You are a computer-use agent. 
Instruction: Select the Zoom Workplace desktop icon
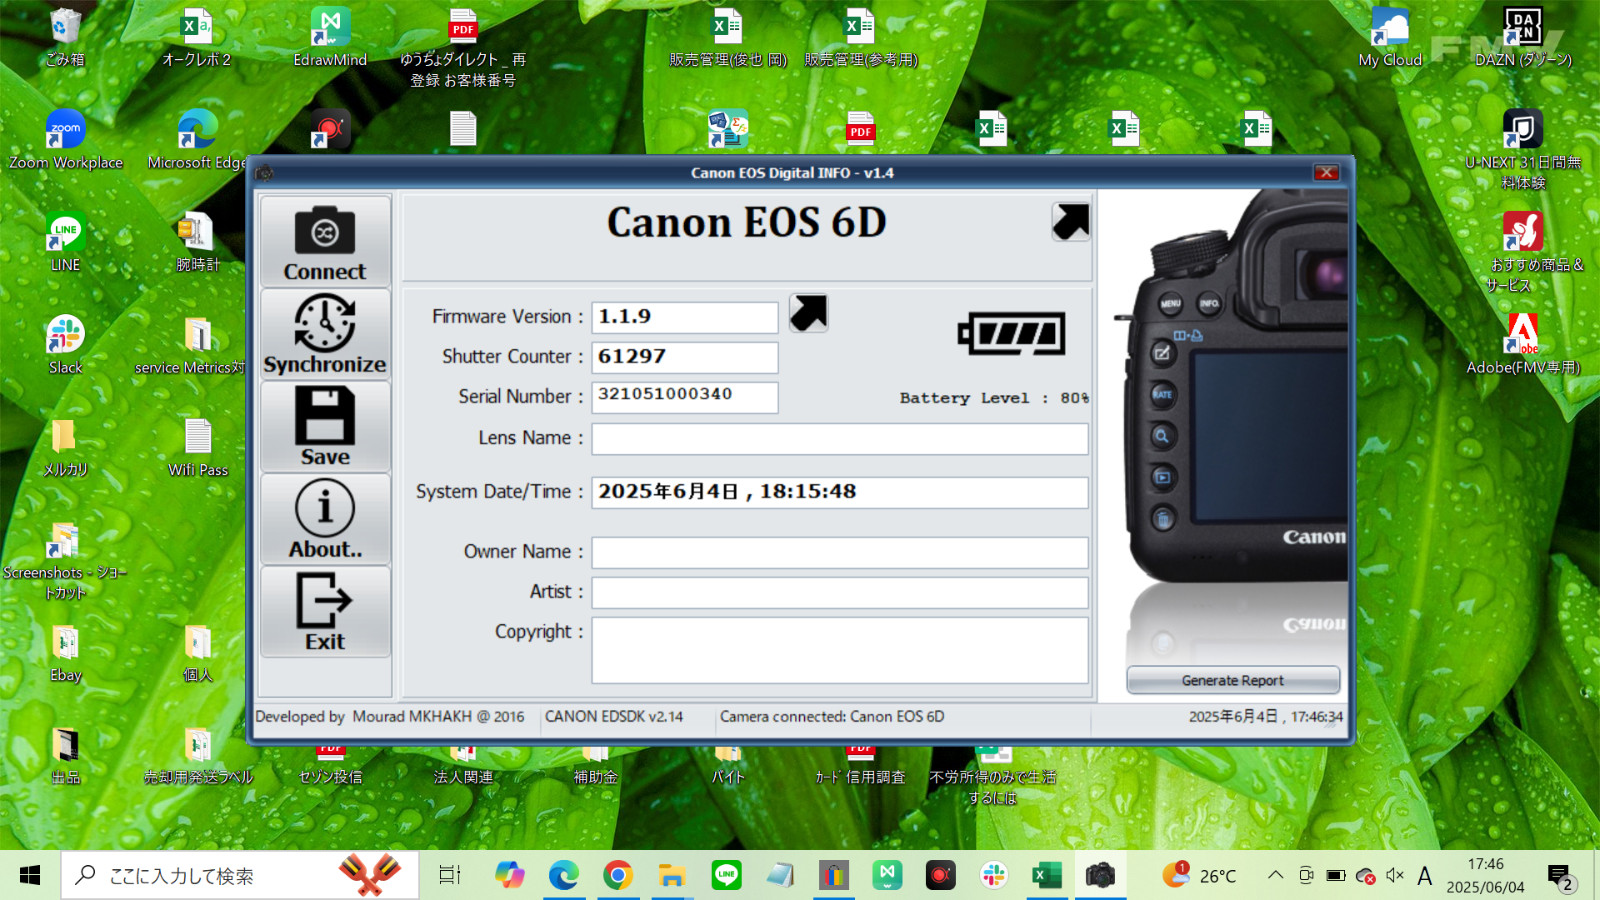(65, 140)
